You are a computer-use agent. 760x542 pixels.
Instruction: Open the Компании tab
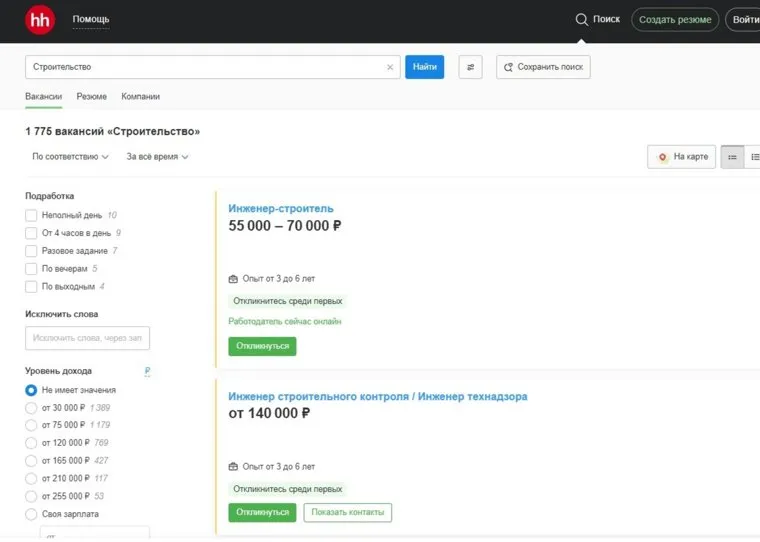click(x=140, y=97)
